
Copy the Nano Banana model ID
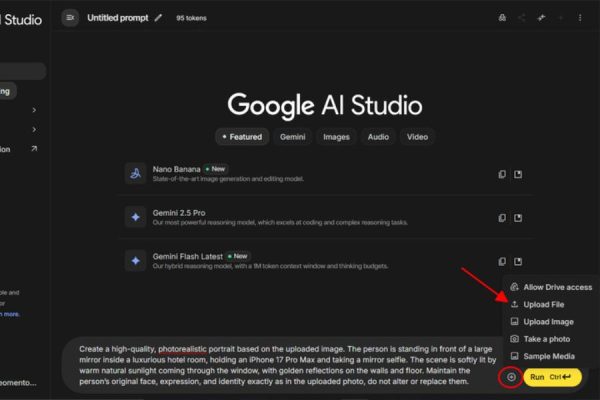point(502,174)
